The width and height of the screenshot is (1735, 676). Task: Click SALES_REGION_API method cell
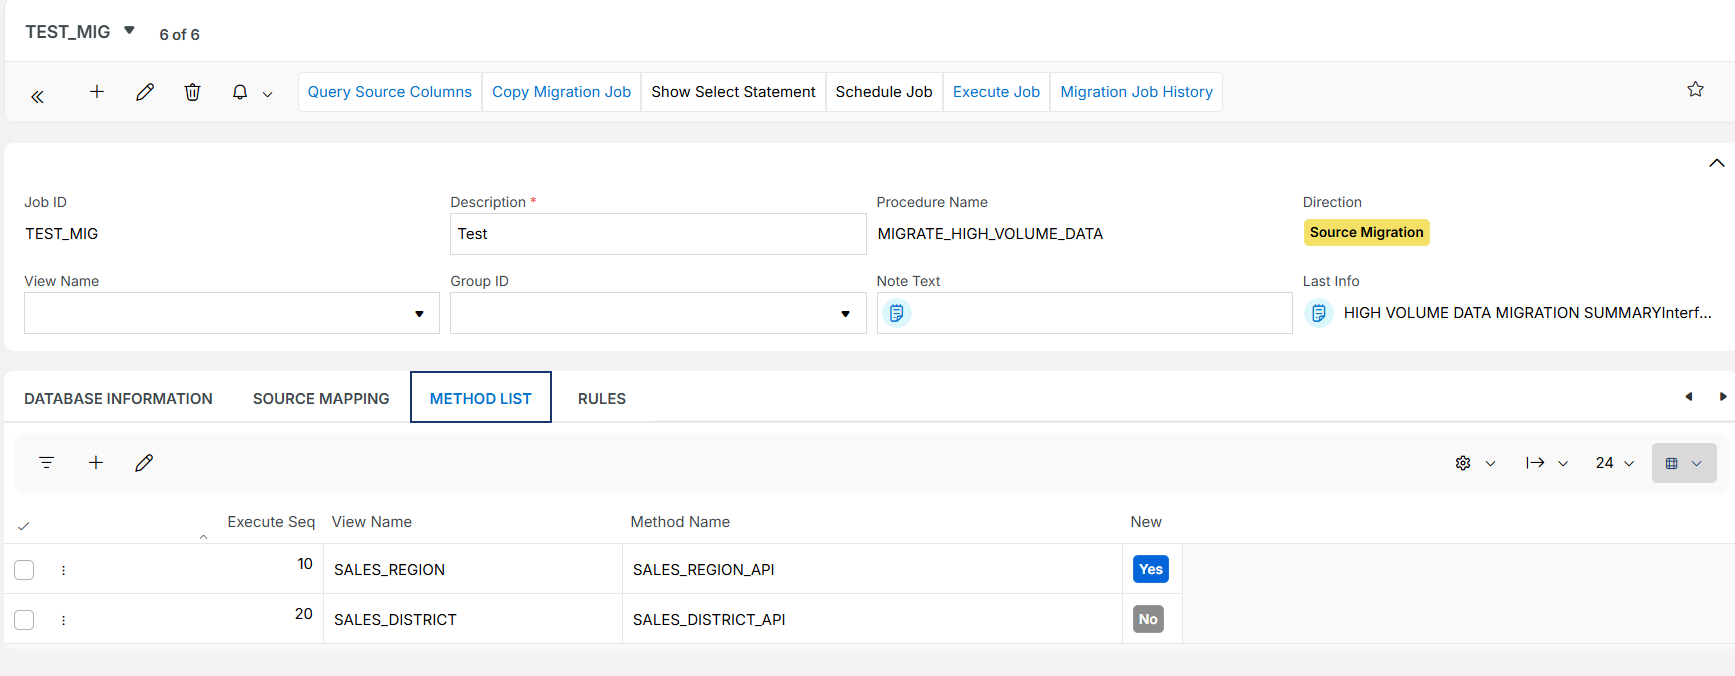pos(872,570)
